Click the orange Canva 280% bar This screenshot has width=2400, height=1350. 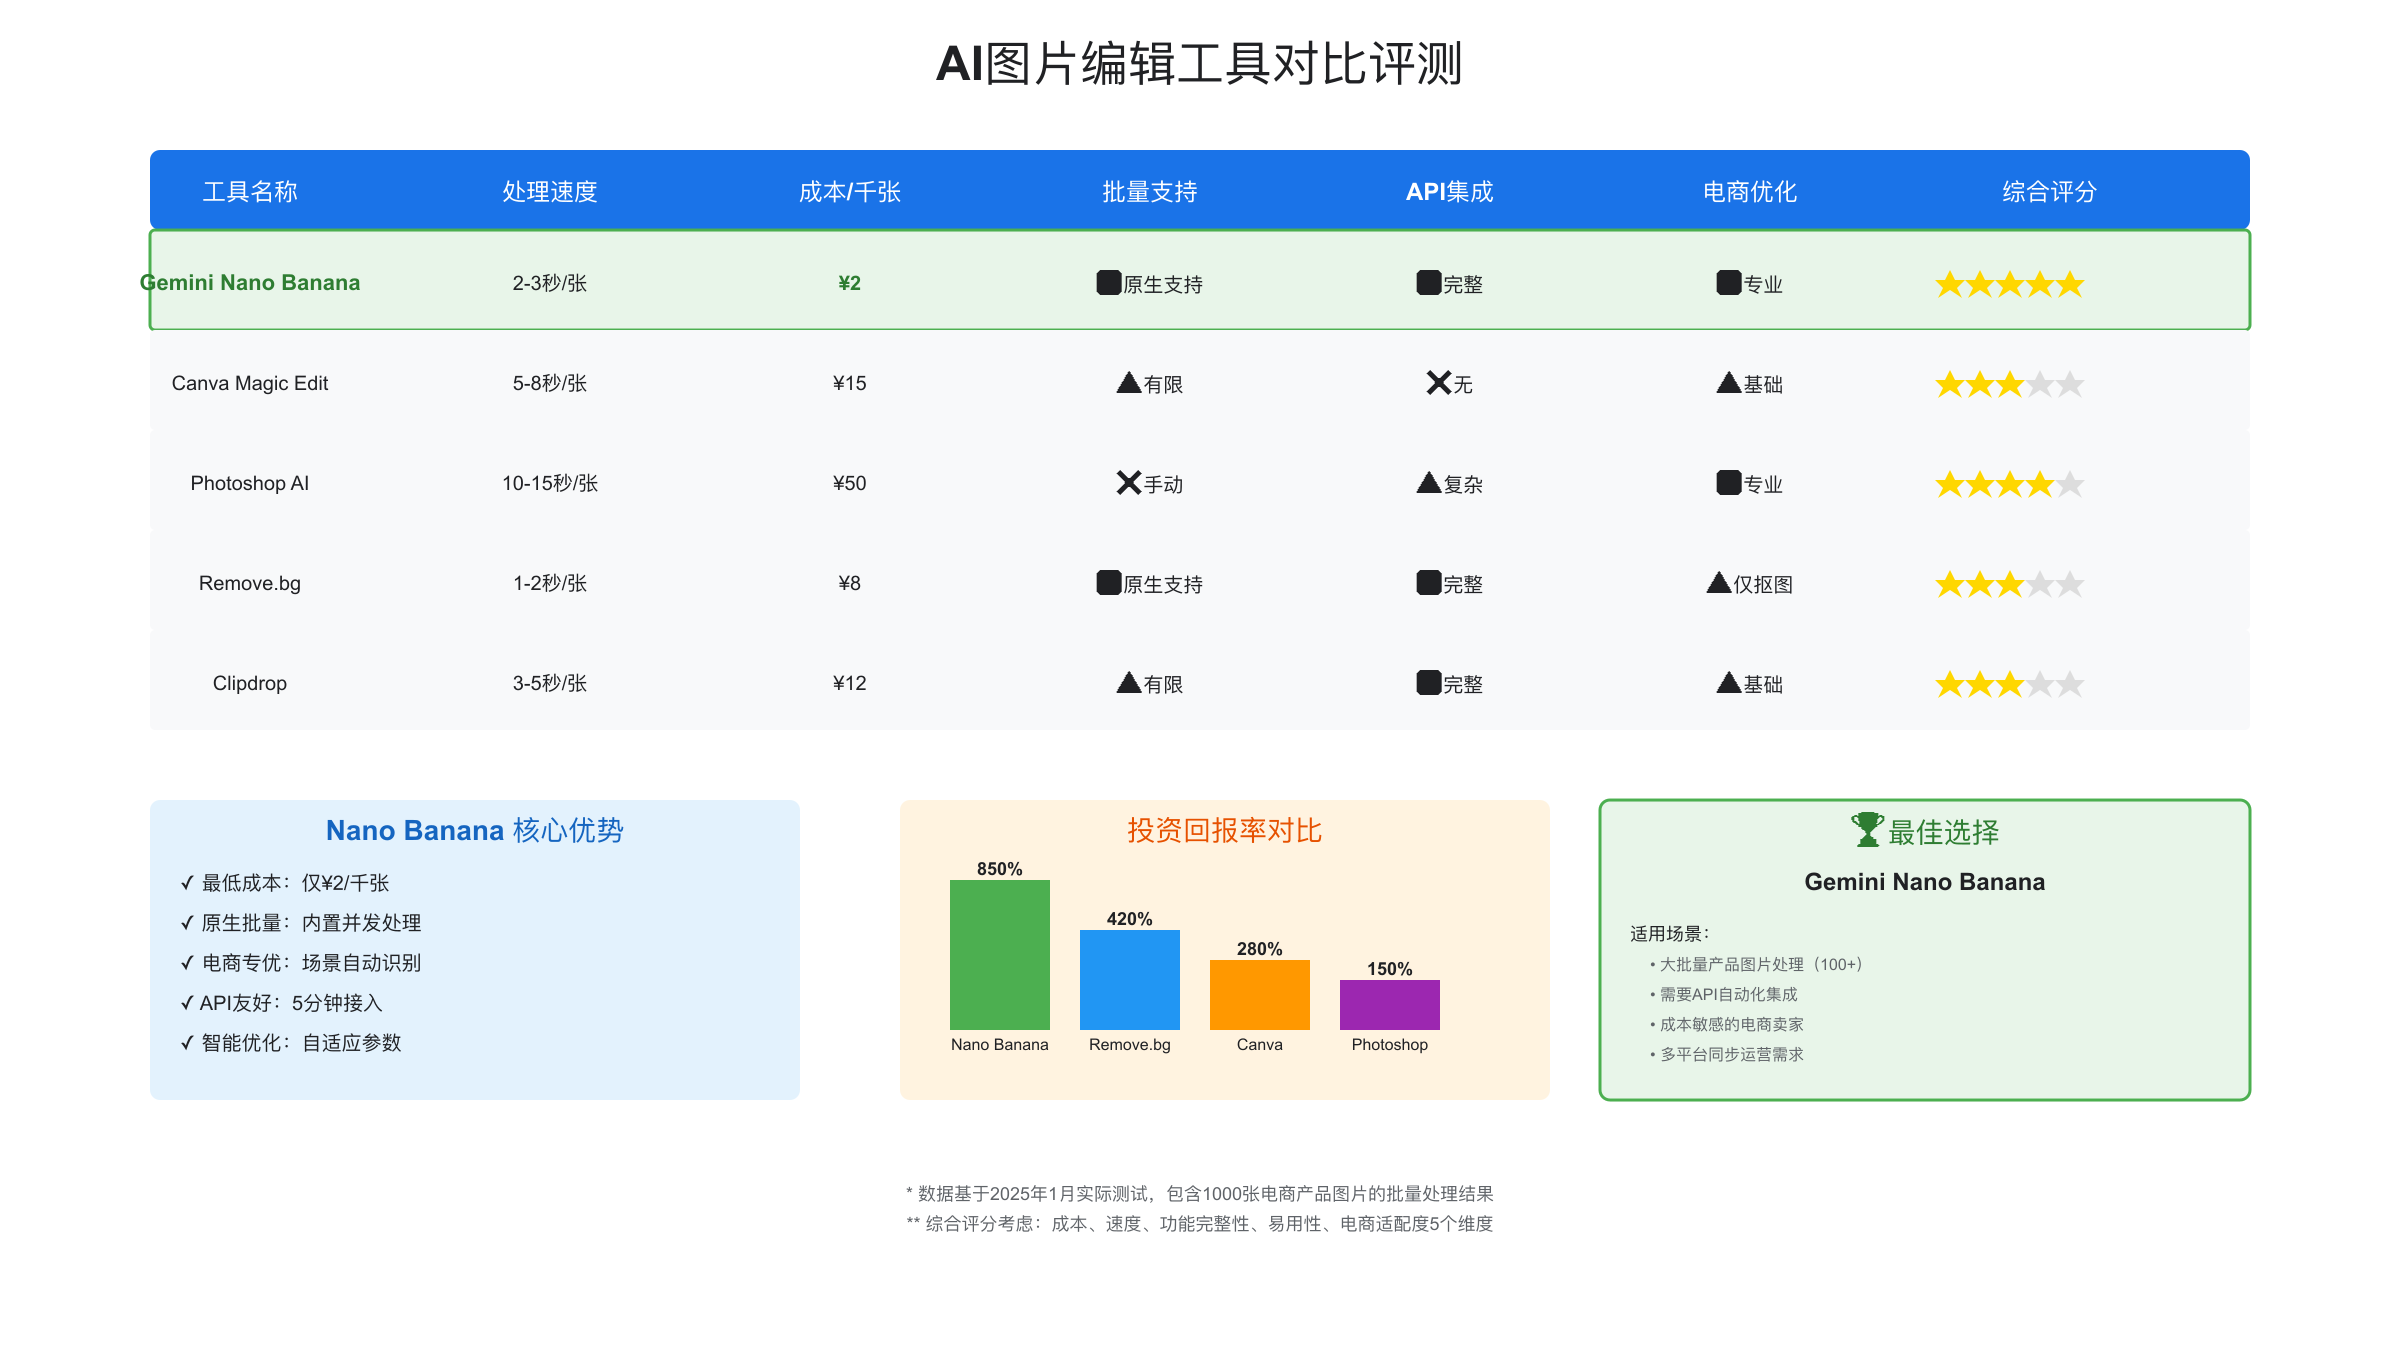click(x=1260, y=995)
